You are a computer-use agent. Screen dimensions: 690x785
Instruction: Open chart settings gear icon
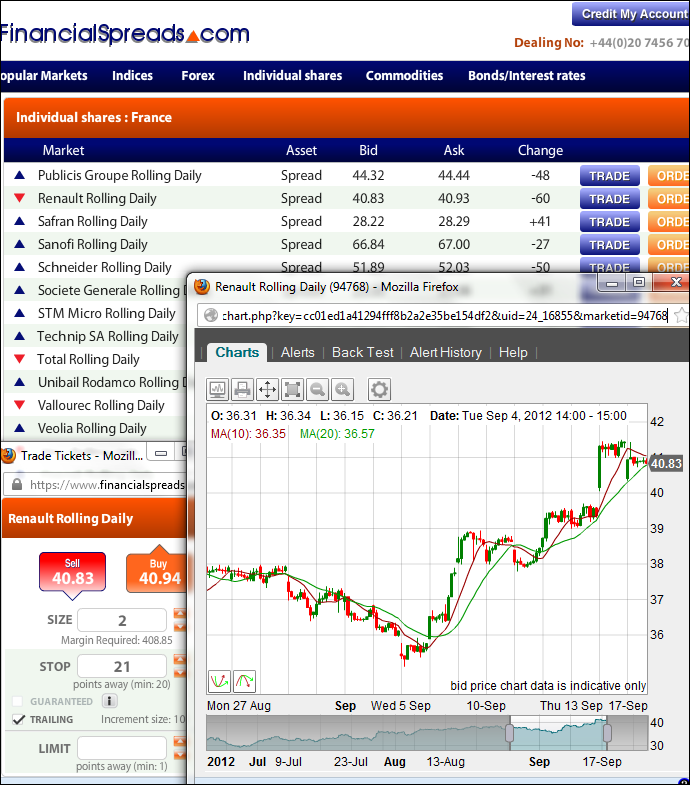tap(379, 389)
